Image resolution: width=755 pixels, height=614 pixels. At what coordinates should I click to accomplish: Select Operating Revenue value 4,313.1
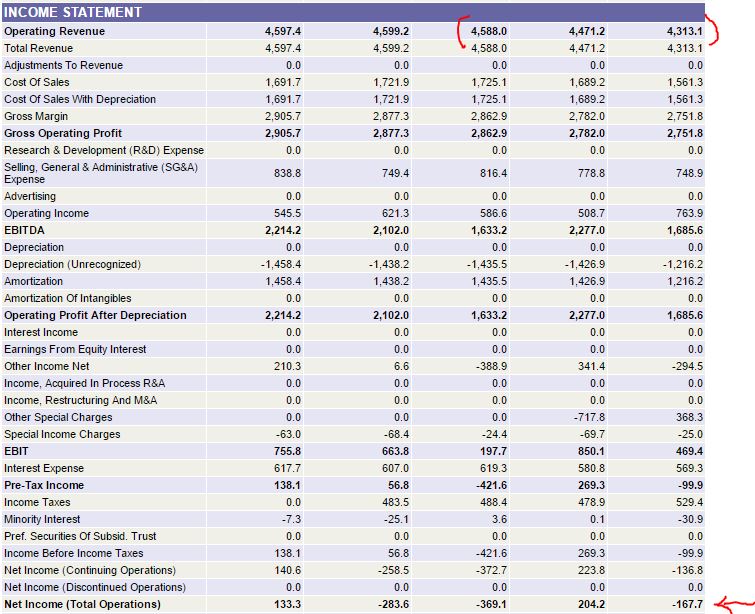tap(684, 31)
